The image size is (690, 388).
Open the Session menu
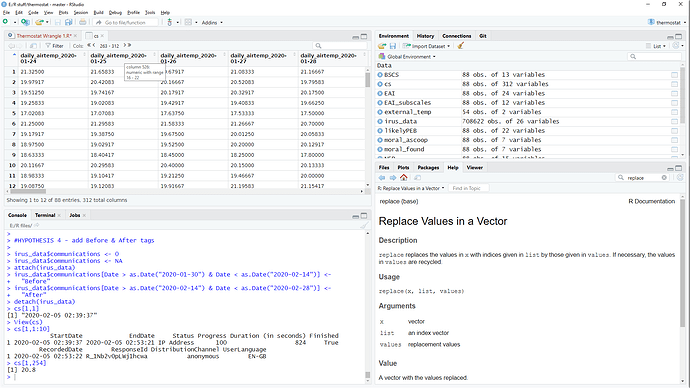pos(81,13)
